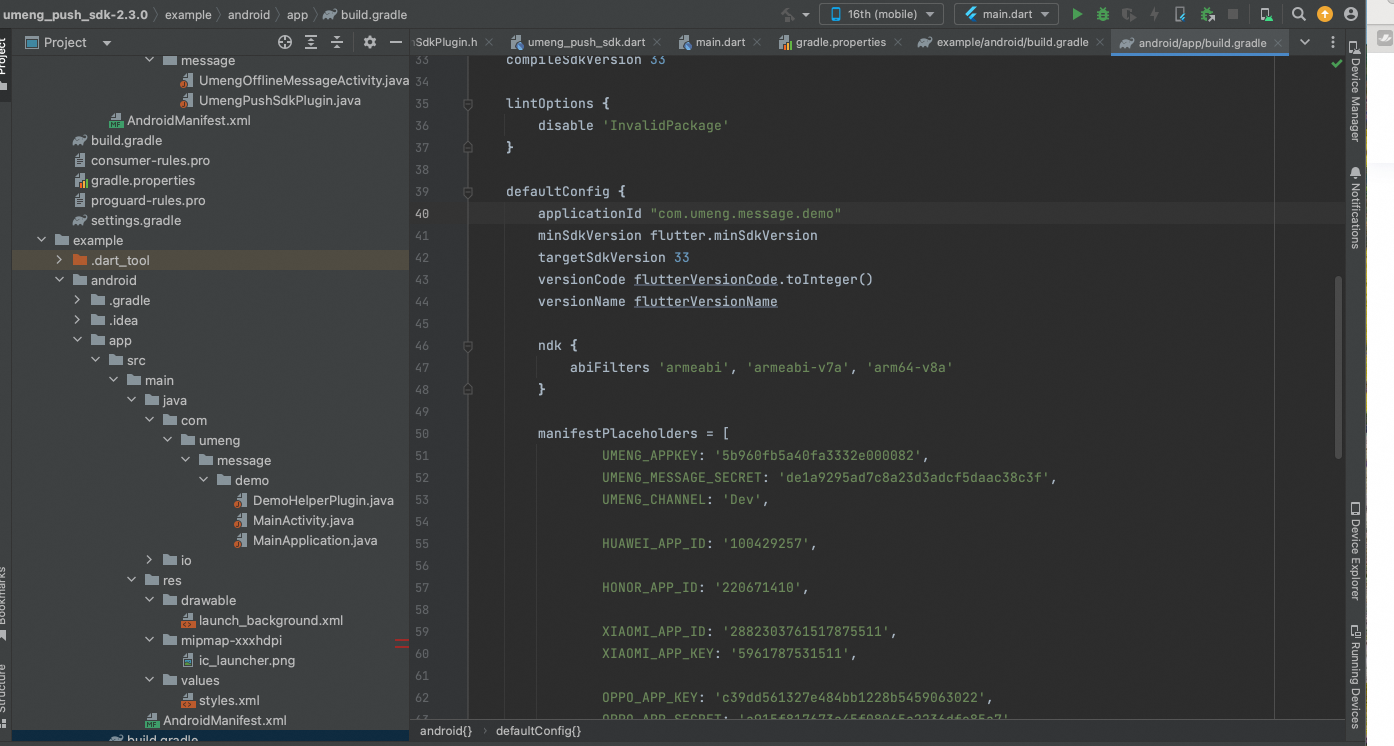The image size is (1394, 746).
Task: Open MainActivity.java in project tree
Action: (x=303, y=520)
